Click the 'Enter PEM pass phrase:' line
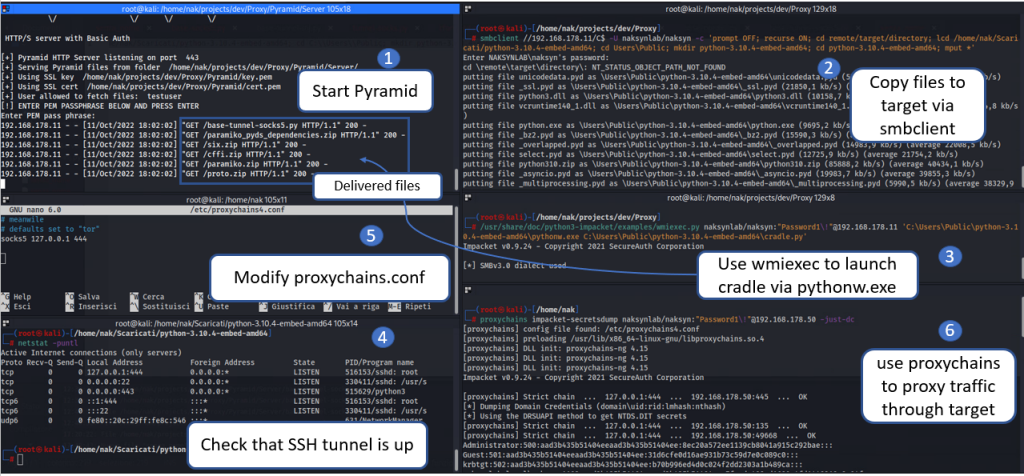 (46, 114)
